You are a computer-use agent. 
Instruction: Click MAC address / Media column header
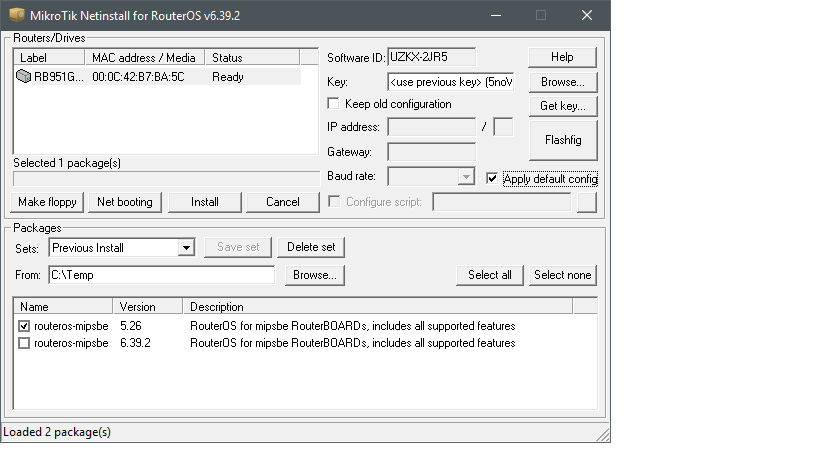pos(145,57)
